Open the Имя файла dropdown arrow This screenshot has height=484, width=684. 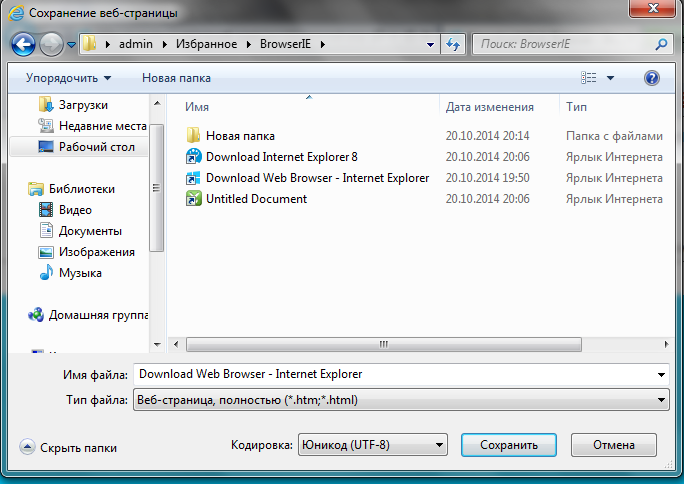(661, 375)
